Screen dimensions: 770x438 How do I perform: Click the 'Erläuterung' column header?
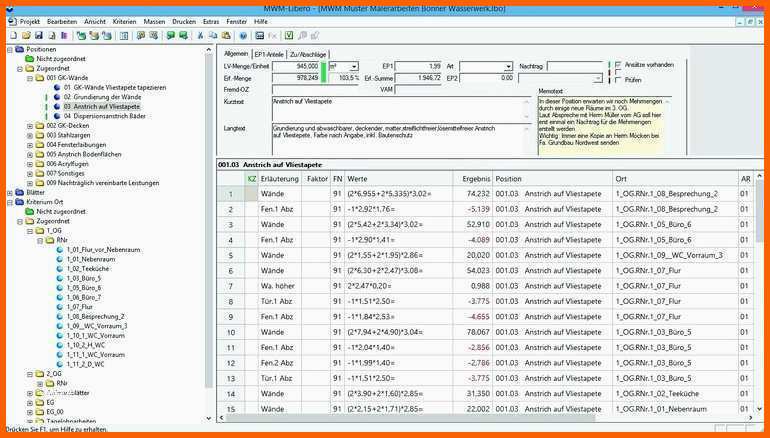click(279, 179)
